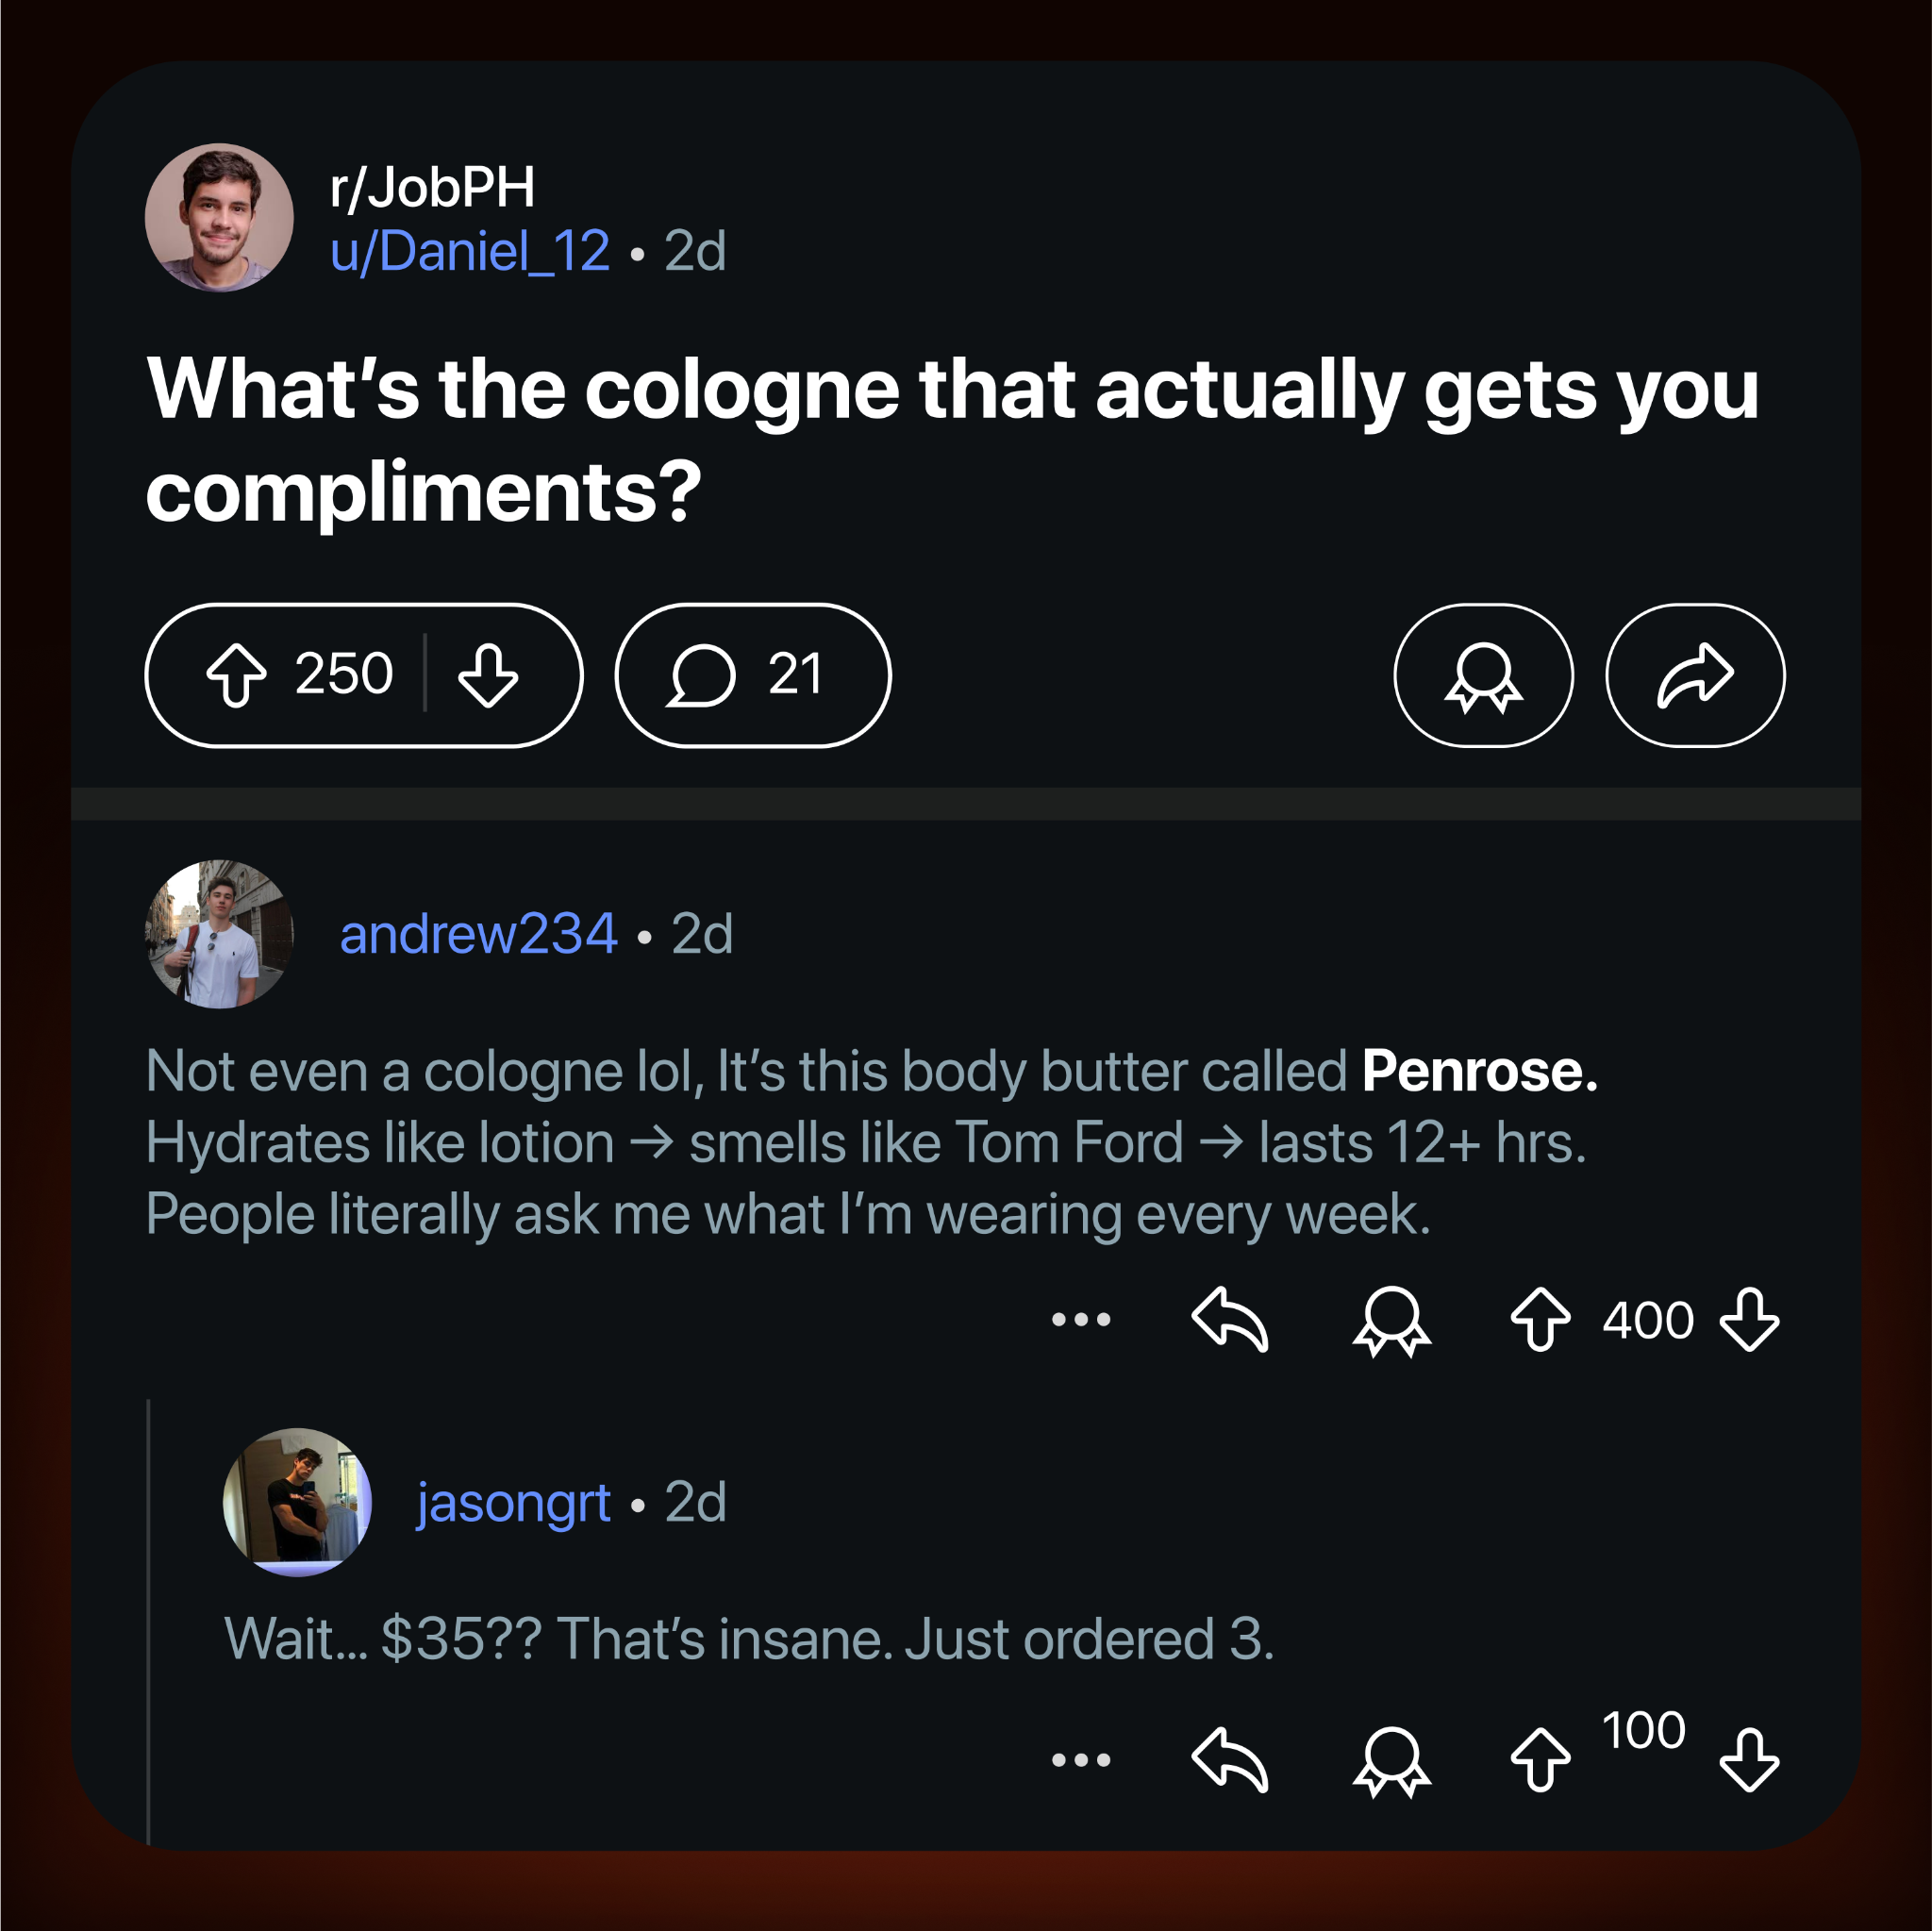Open more options on andrew234's comment

pos(1081,1319)
